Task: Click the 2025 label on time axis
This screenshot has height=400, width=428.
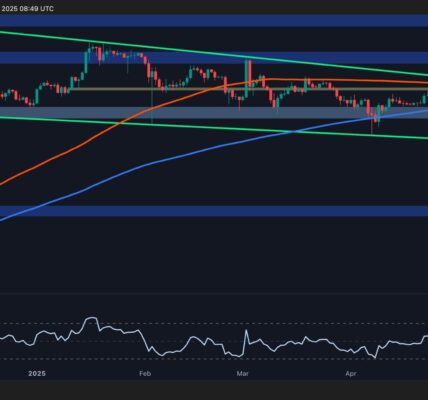Action: 37,374
